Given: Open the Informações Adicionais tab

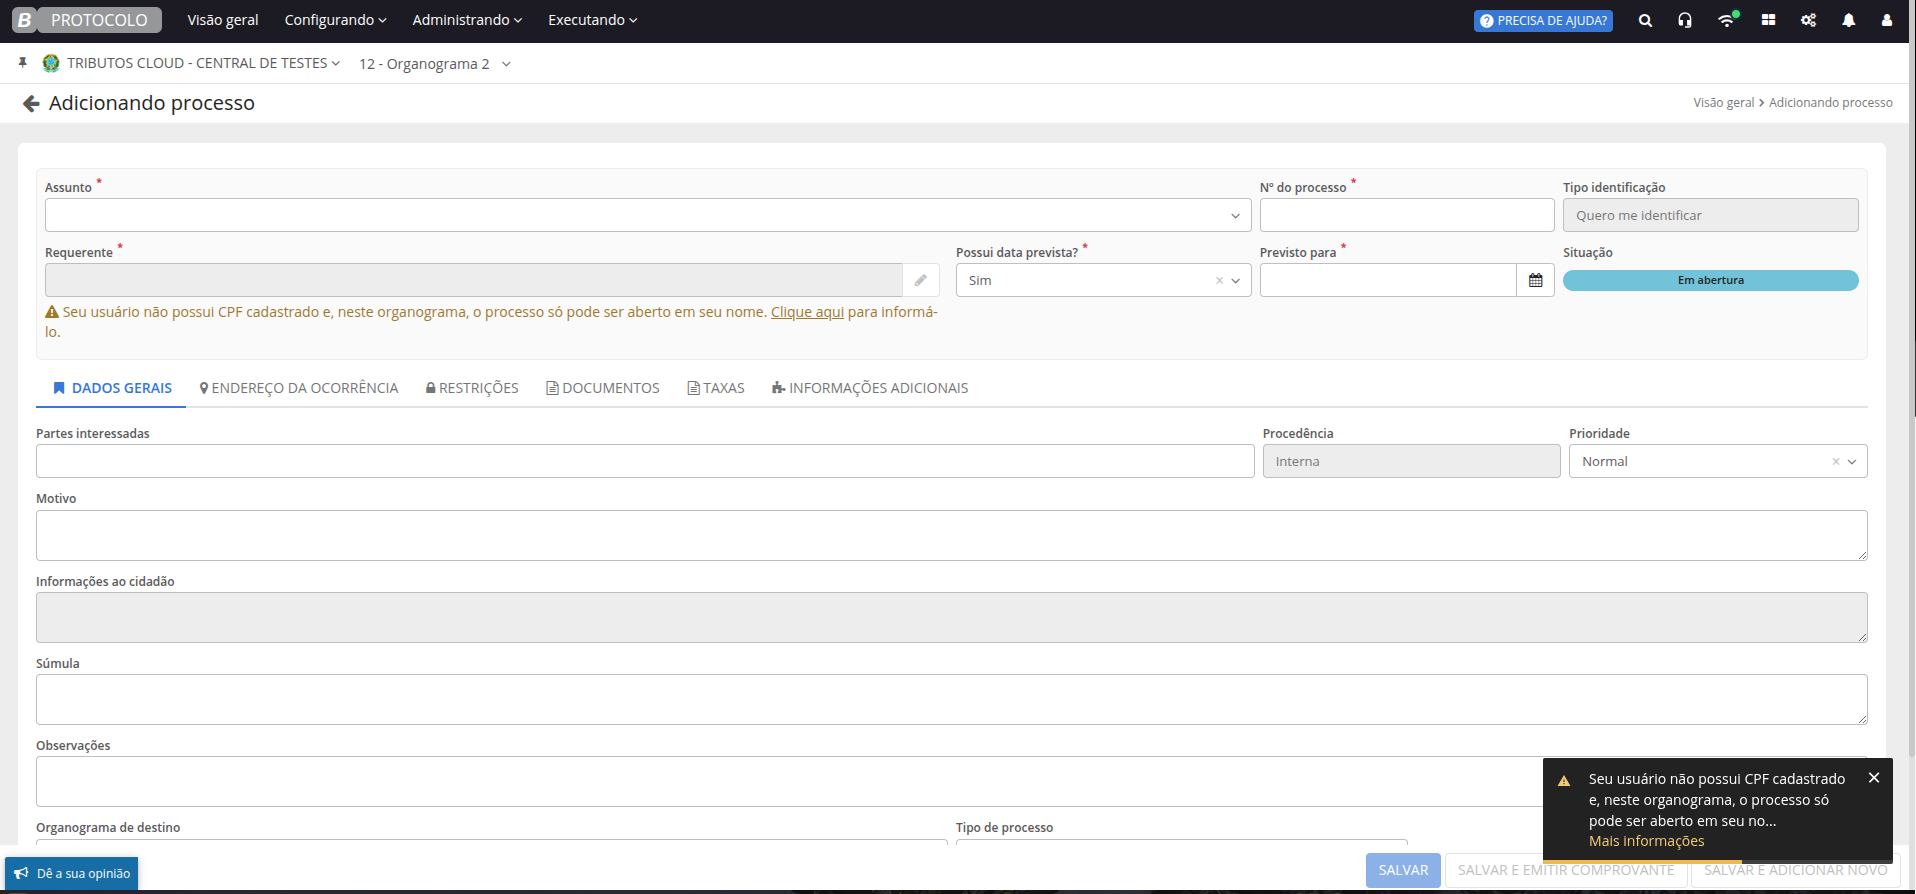Looking at the screenshot, I should point(870,388).
